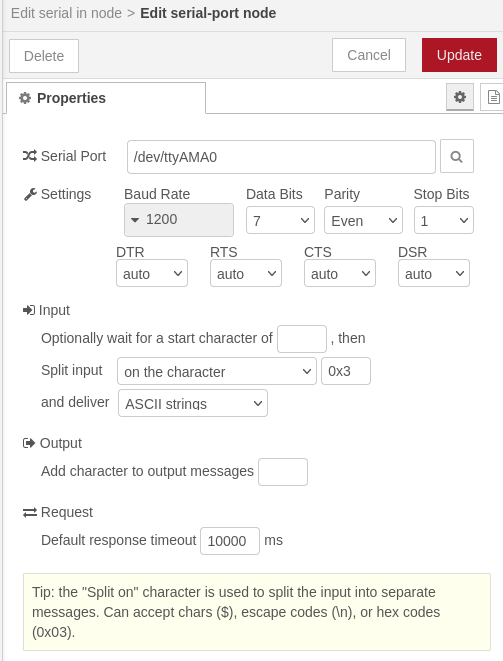Click the Delete button
The width and height of the screenshot is (503, 661).
pyautogui.click(x=44, y=56)
